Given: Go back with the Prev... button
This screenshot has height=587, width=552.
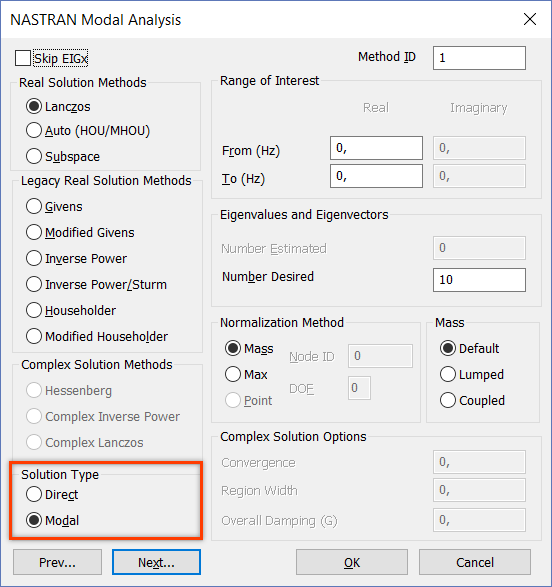Looking at the screenshot, I should [x=57, y=562].
